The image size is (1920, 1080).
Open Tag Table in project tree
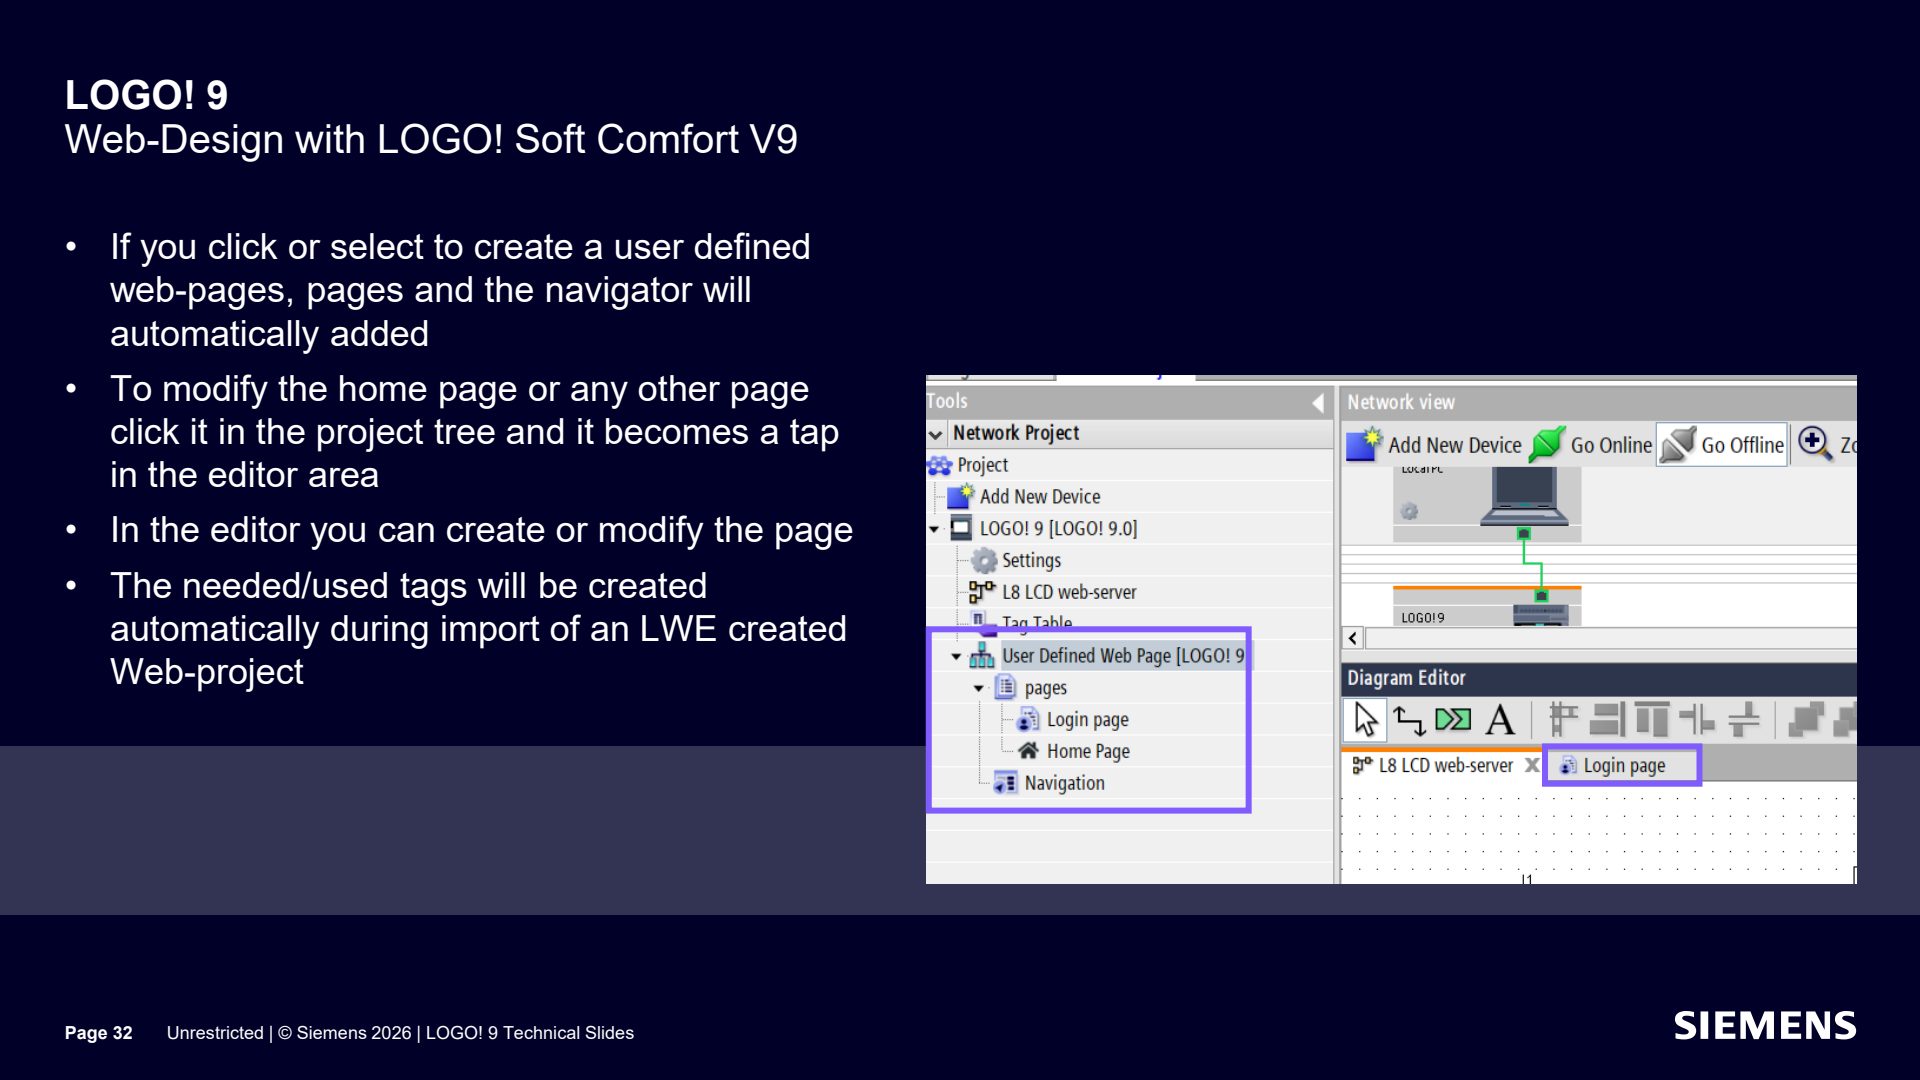click(1022, 622)
